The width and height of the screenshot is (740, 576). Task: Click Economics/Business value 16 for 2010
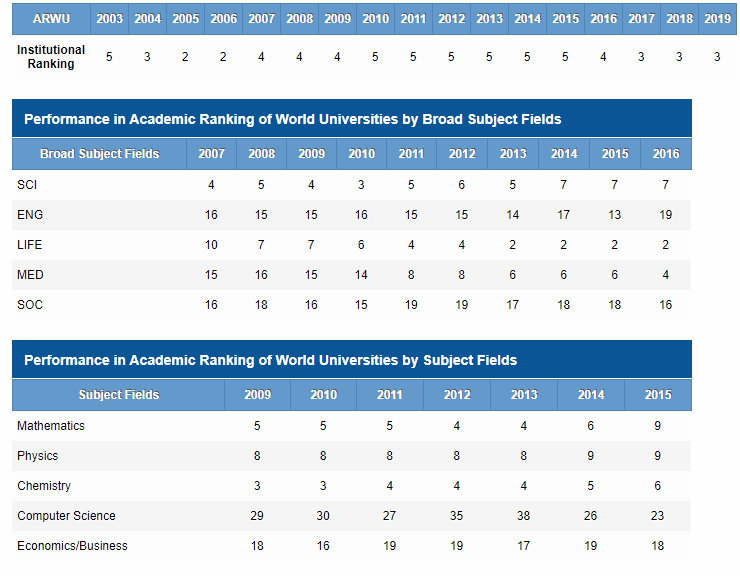click(x=323, y=546)
